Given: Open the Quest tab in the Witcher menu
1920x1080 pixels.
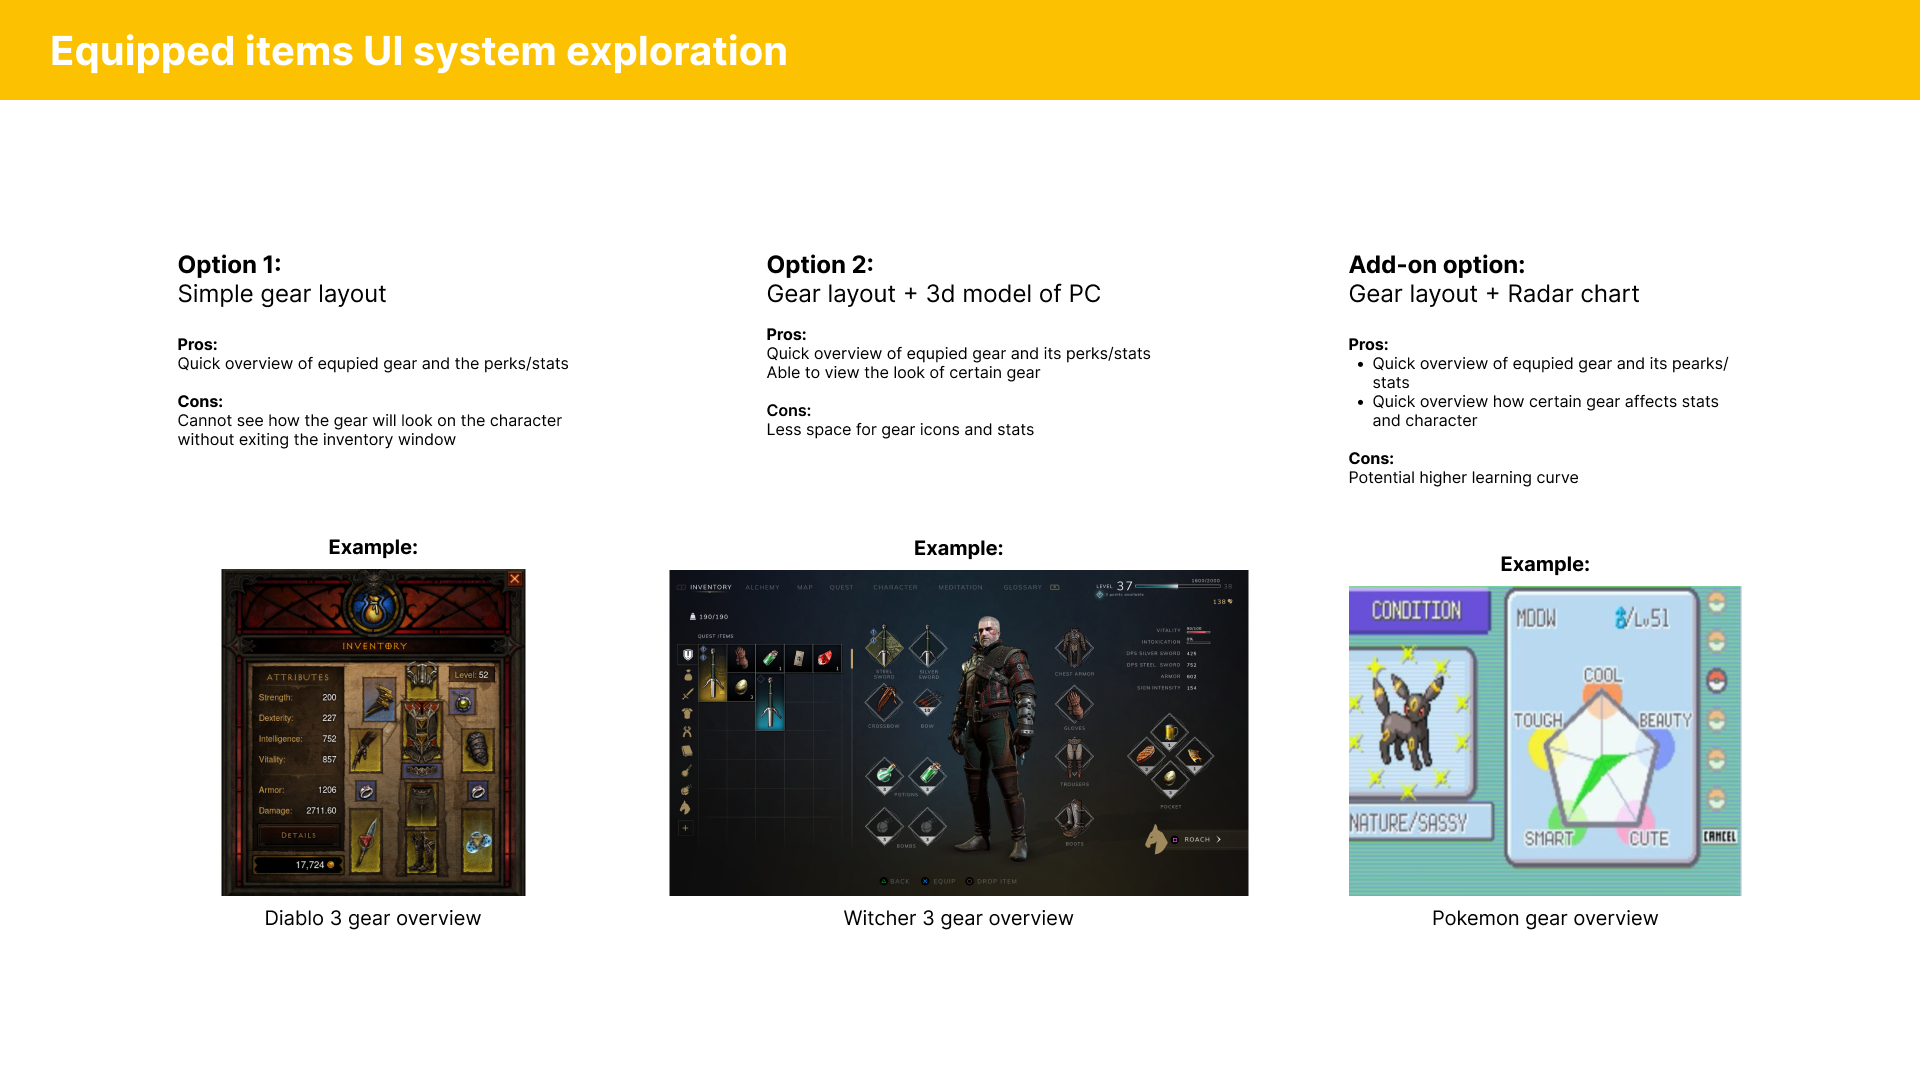Looking at the screenshot, I should (841, 588).
